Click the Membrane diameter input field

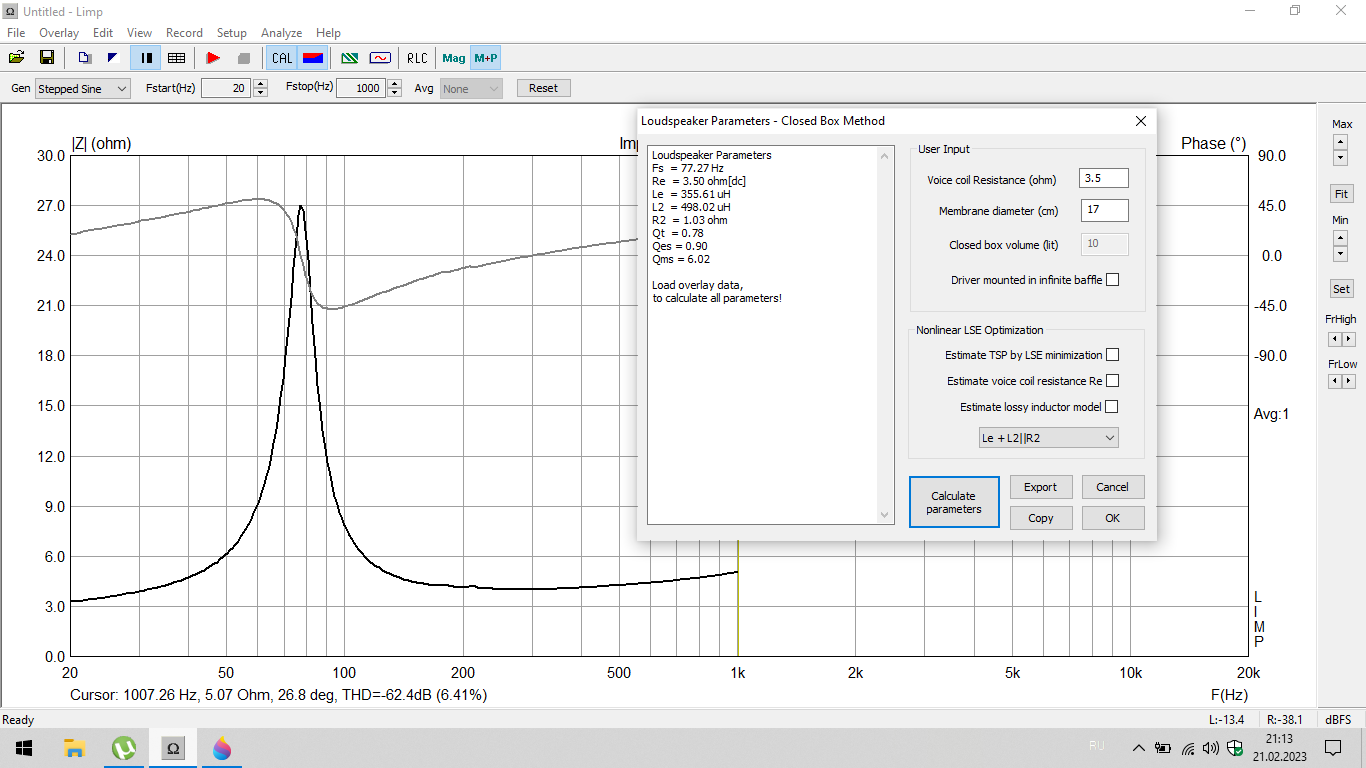[1104, 211]
